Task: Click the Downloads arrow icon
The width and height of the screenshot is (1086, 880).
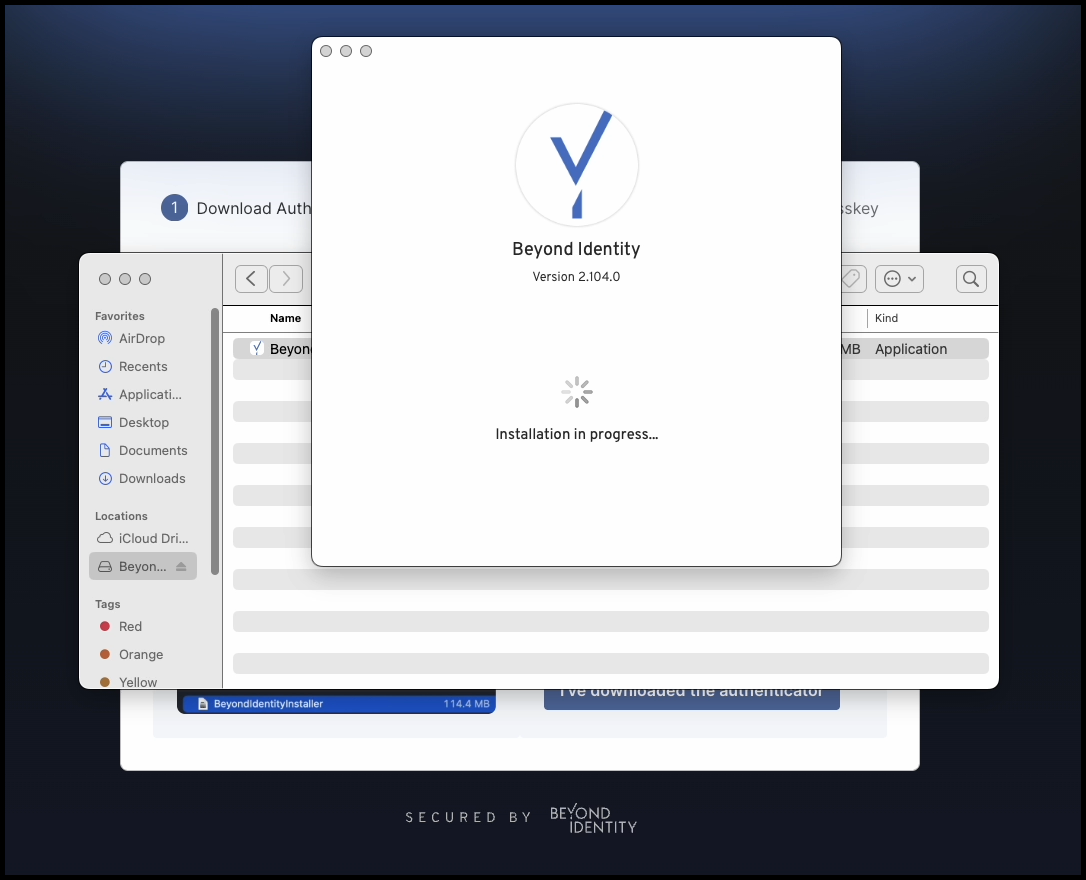Action: 105,478
